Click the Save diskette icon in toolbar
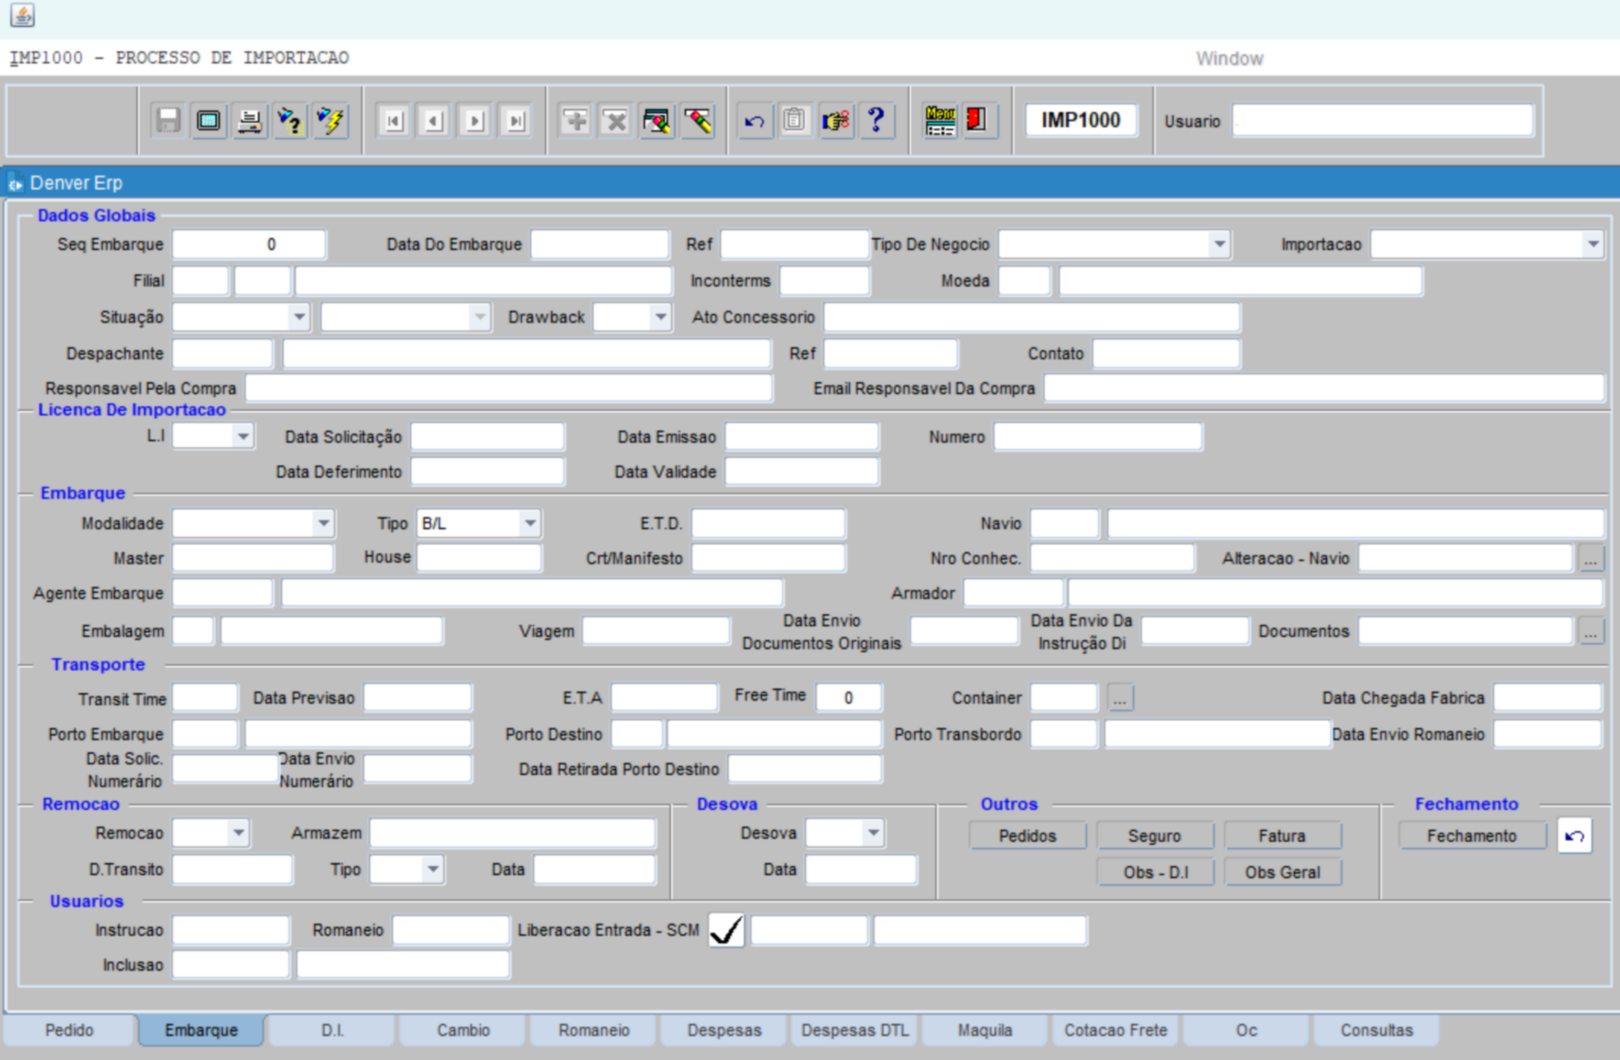Image resolution: width=1620 pixels, height=1060 pixels. click(168, 121)
